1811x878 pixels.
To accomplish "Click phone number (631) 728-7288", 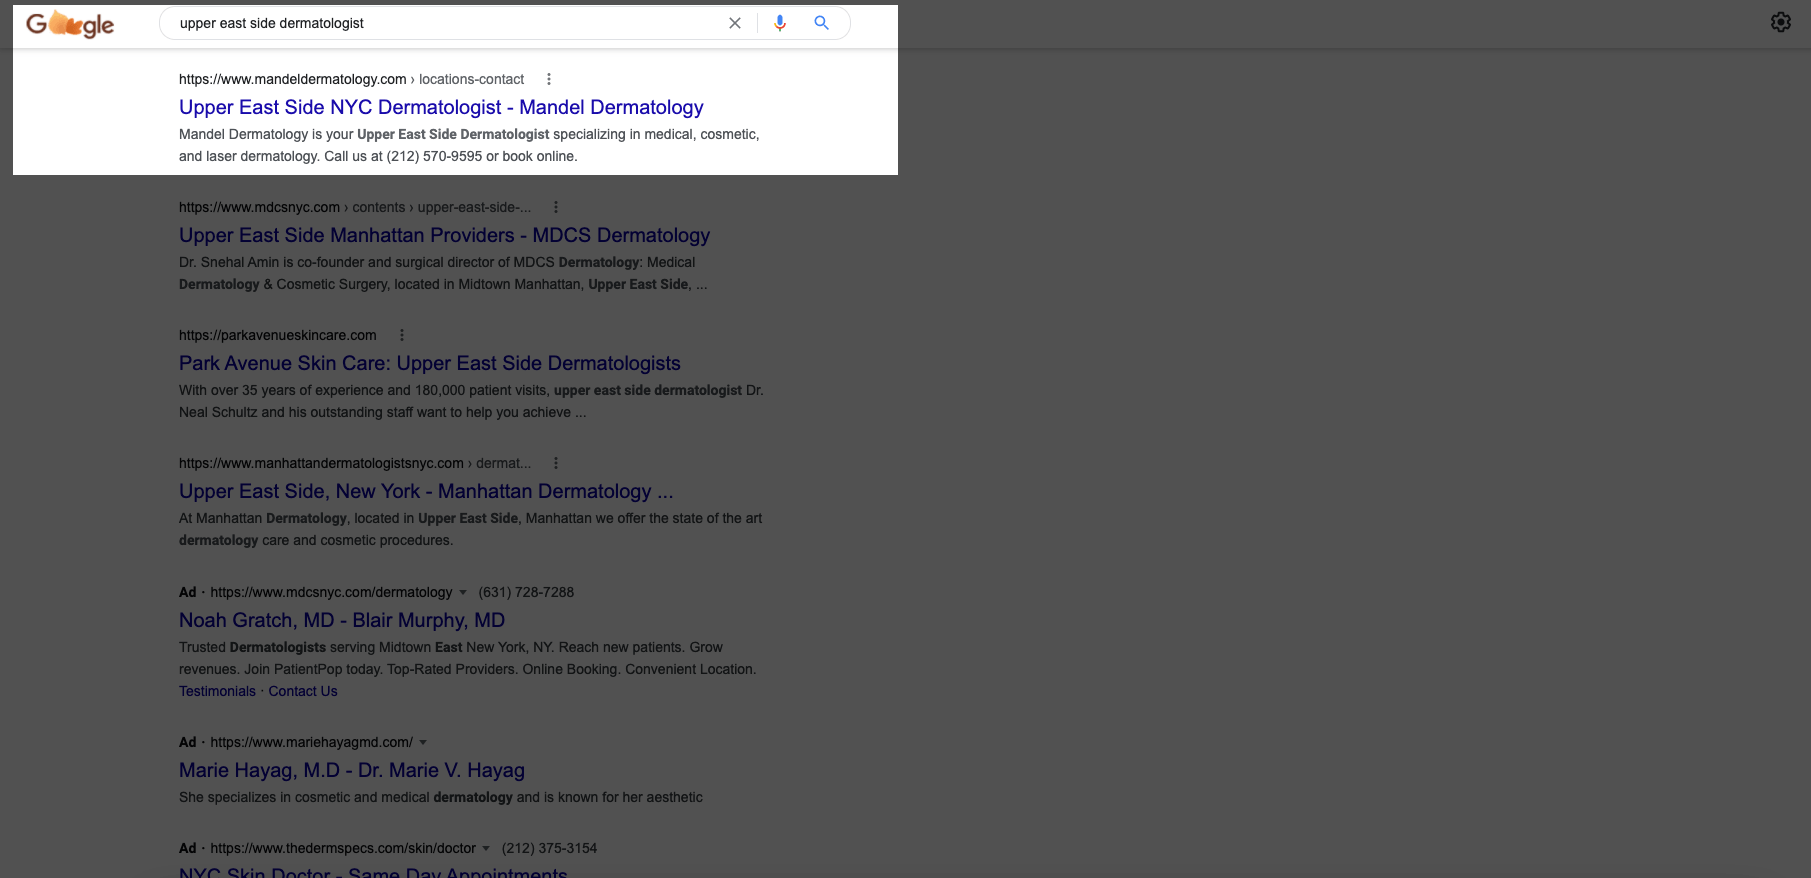I will [526, 592].
